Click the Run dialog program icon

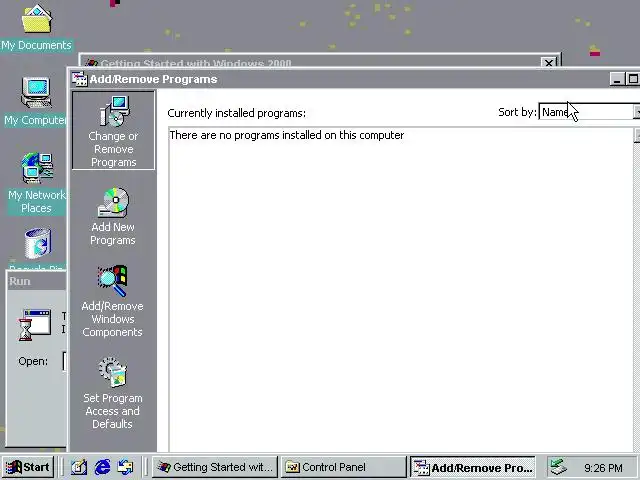35,324
